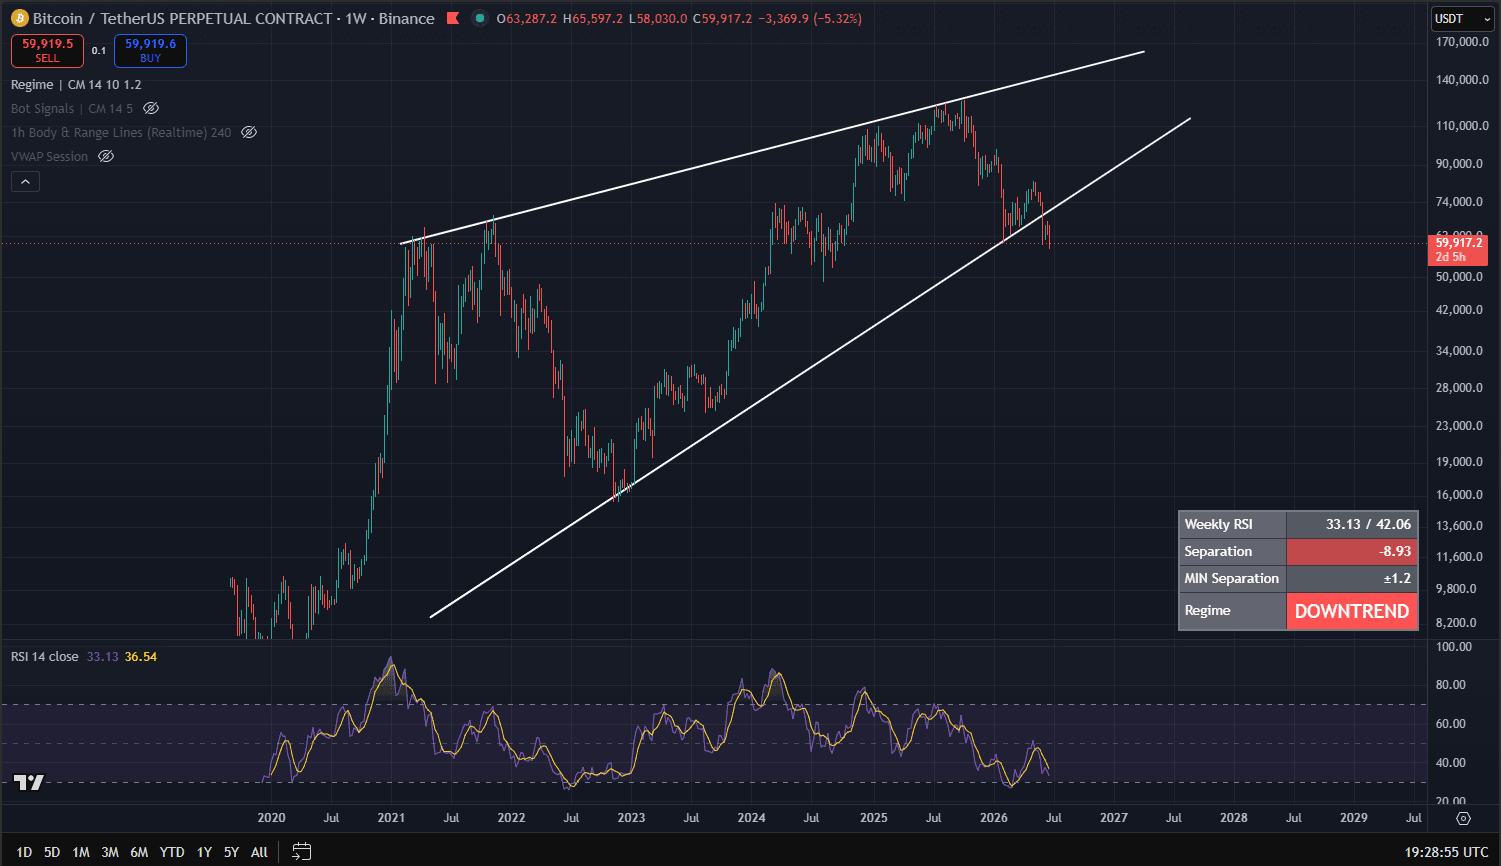Select the VWAP Session legend label
Screen dimensions: 1501x866
click(x=50, y=156)
